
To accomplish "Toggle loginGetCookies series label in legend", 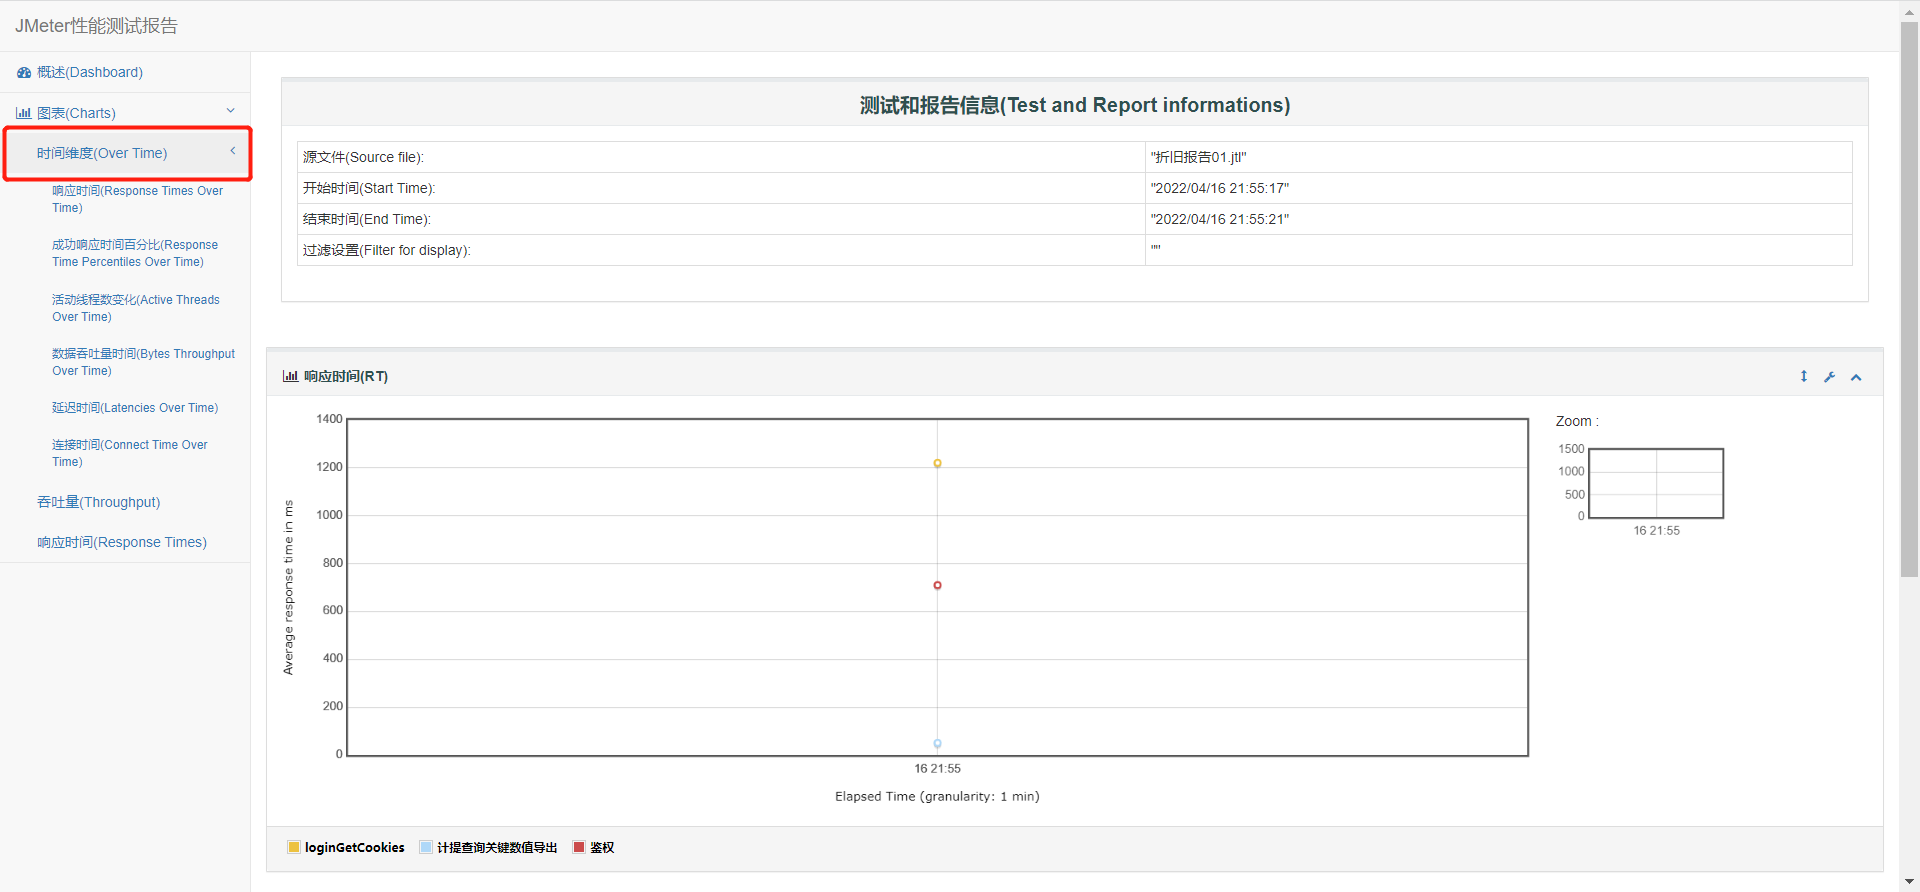I will click(x=355, y=847).
